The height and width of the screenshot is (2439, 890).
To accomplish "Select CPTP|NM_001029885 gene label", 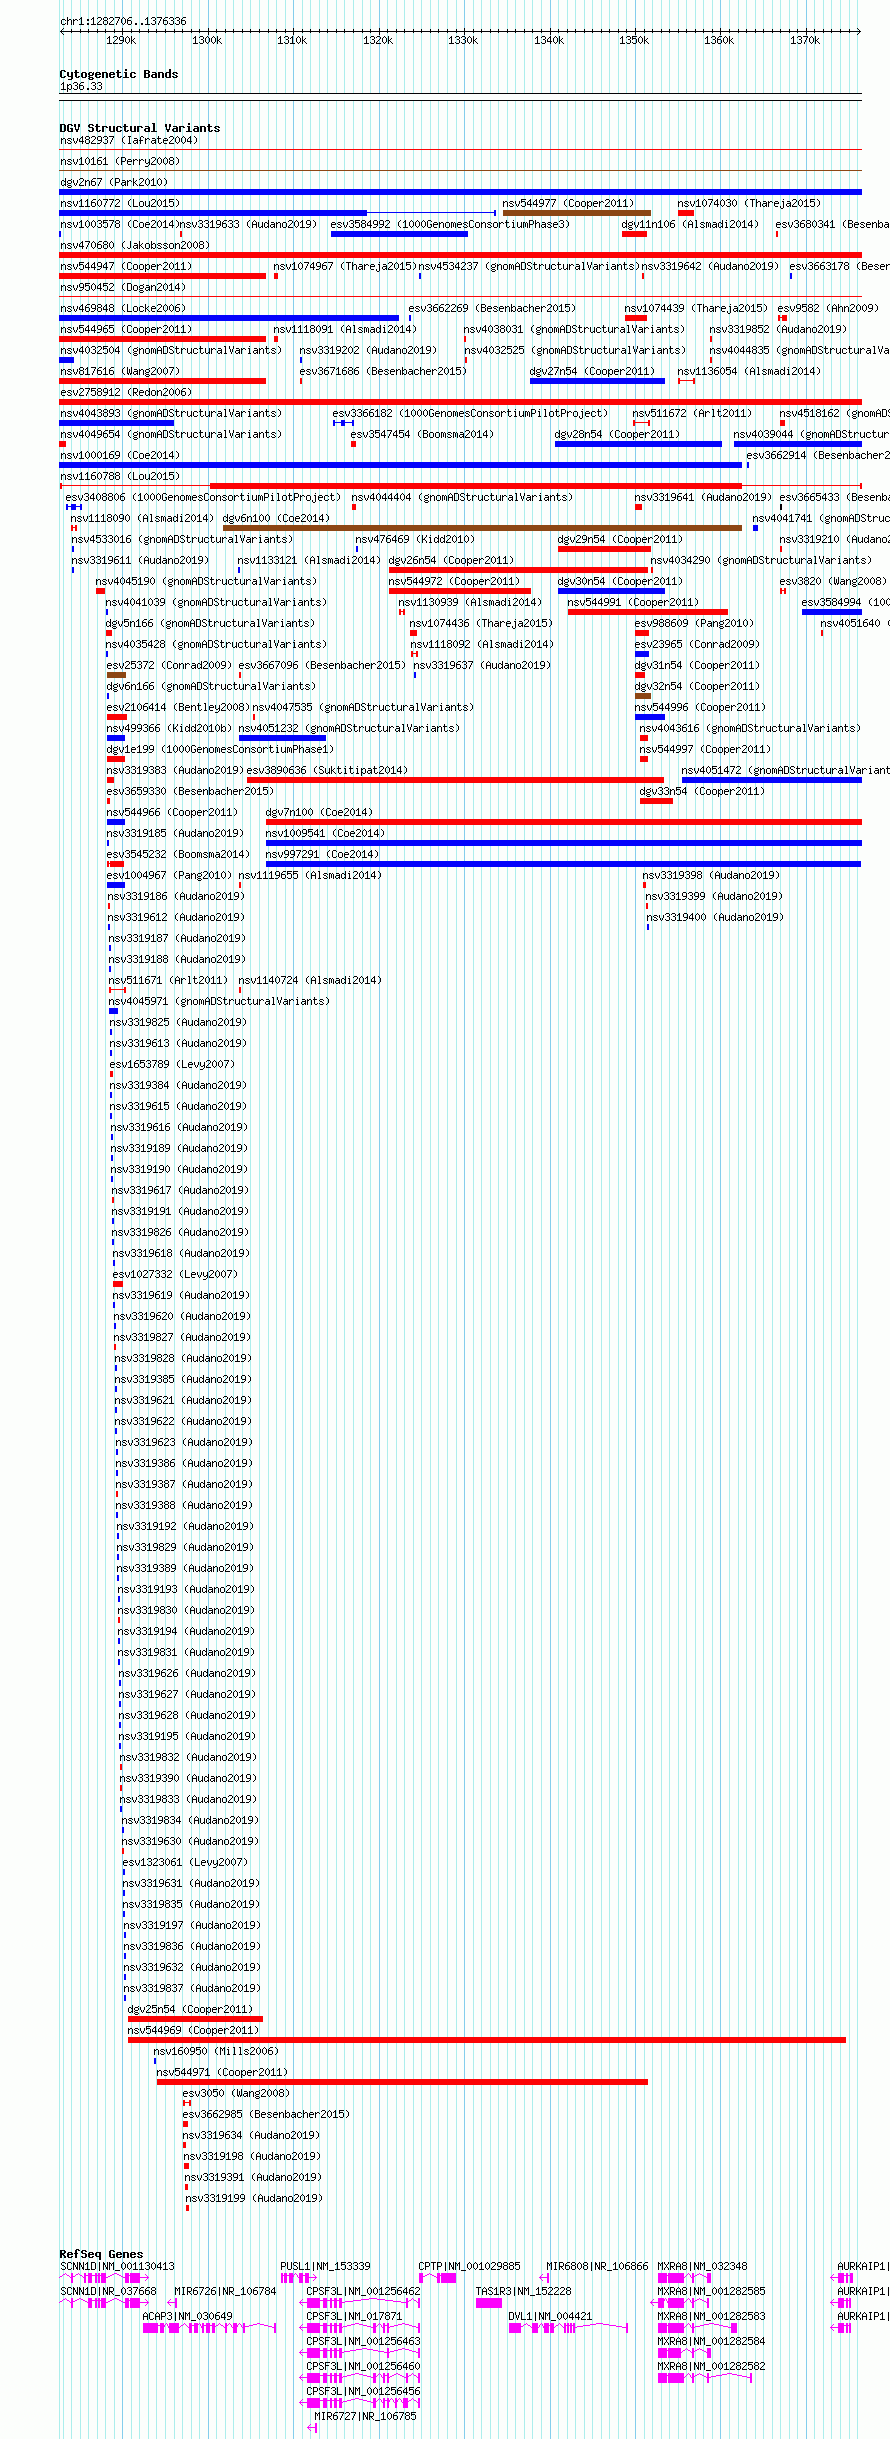I will coord(469,2267).
